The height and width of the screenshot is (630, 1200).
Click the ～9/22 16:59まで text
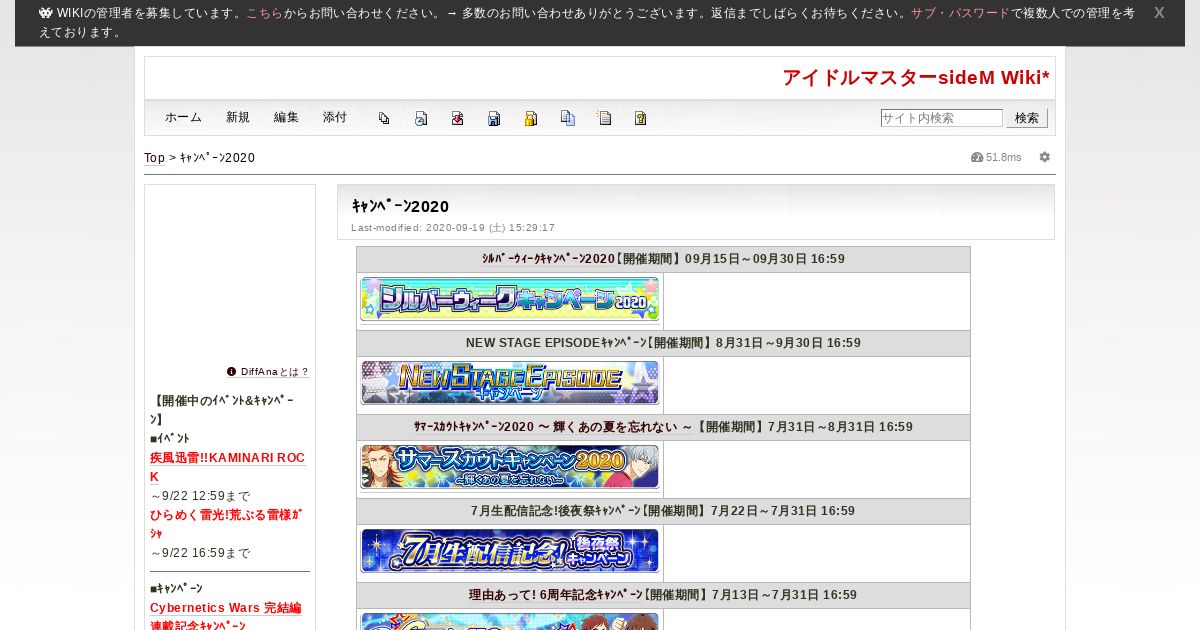point(200,553)
